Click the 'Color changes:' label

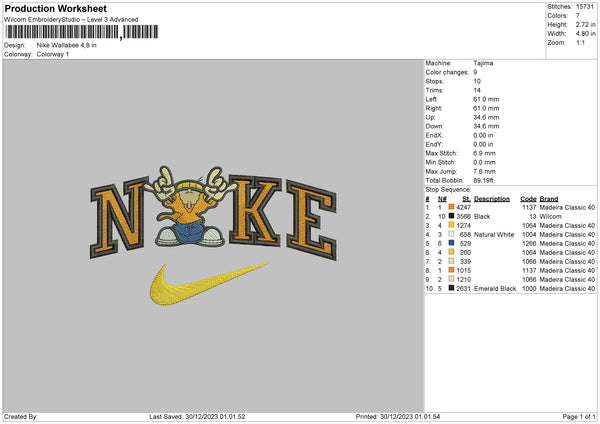(447, 72)
